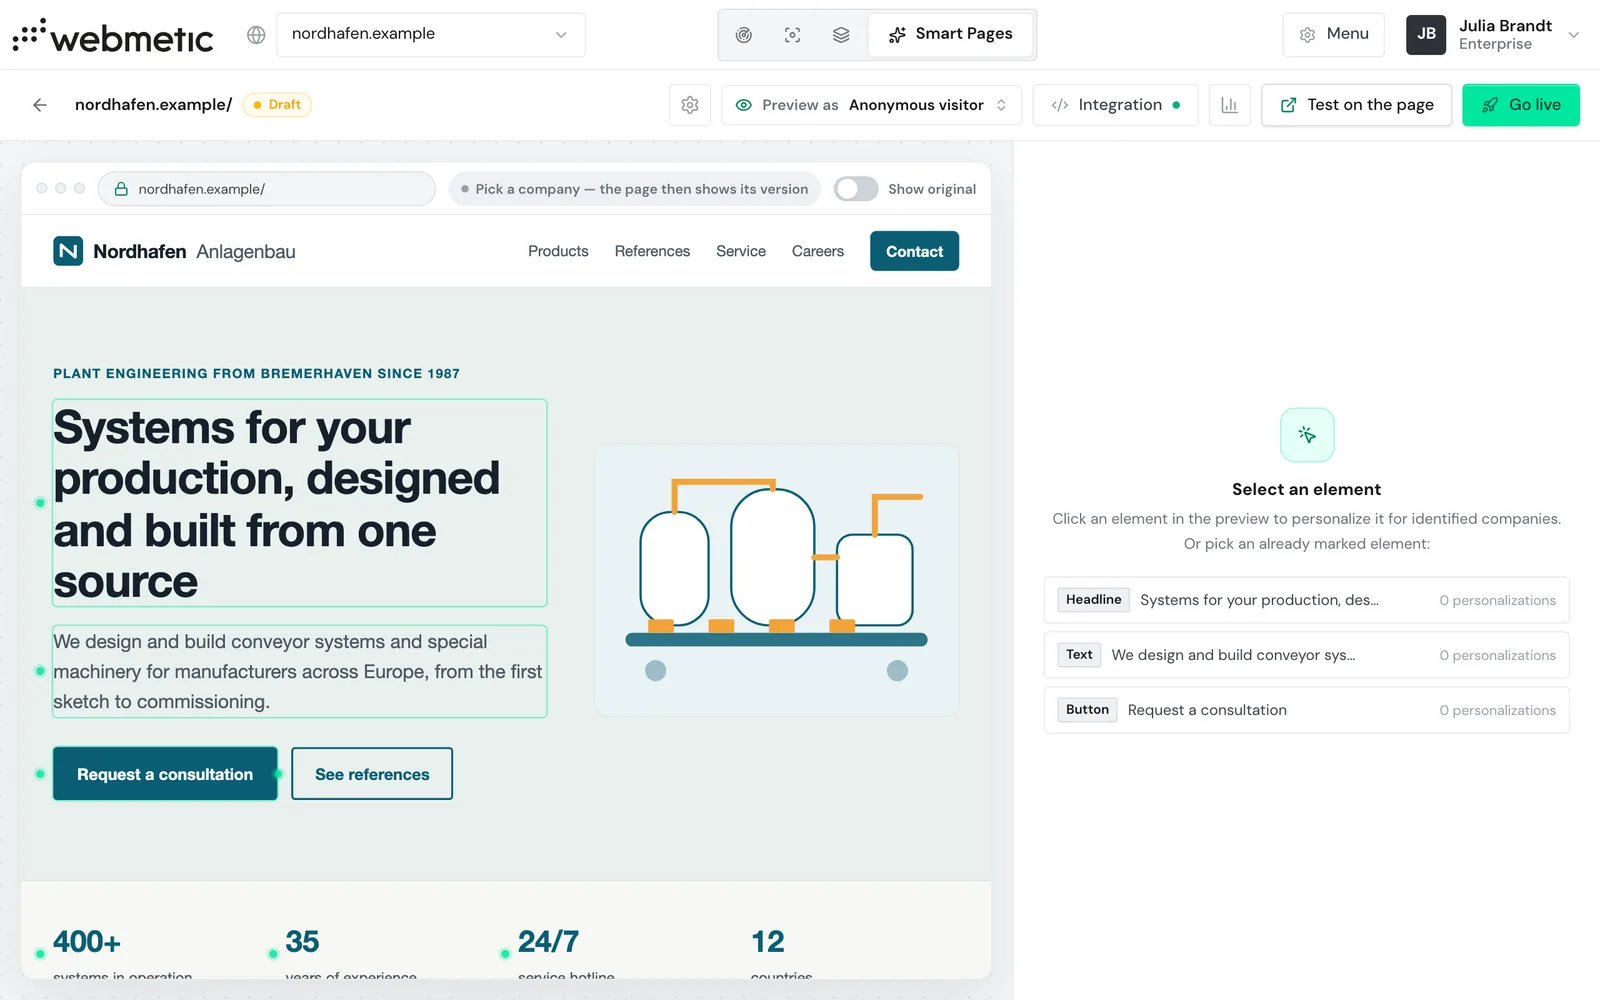Click the Menu button
1600x1000 pixels.
pos(1334,35)
